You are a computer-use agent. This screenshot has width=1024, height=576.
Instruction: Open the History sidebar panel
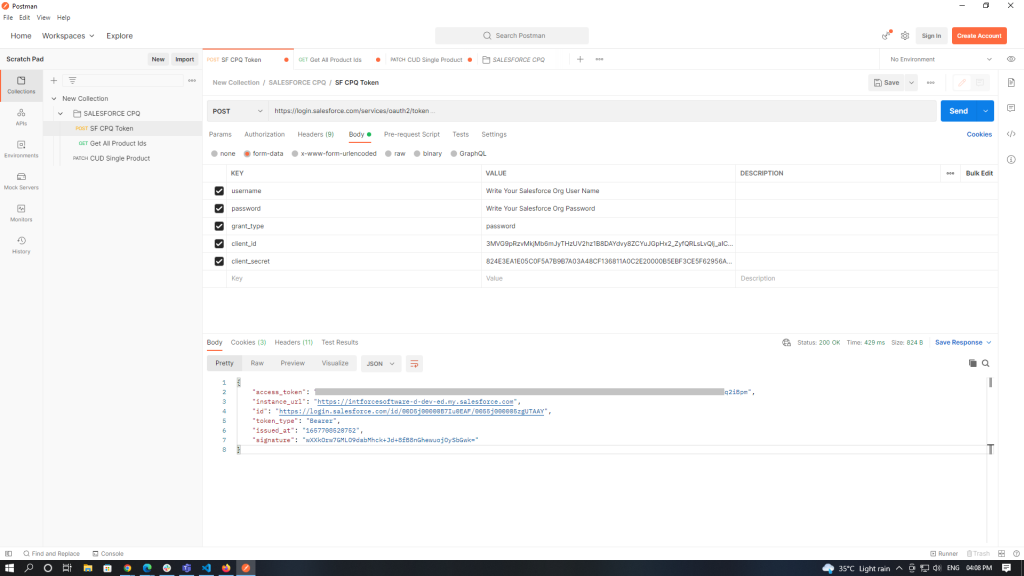(x=21, y=245)
